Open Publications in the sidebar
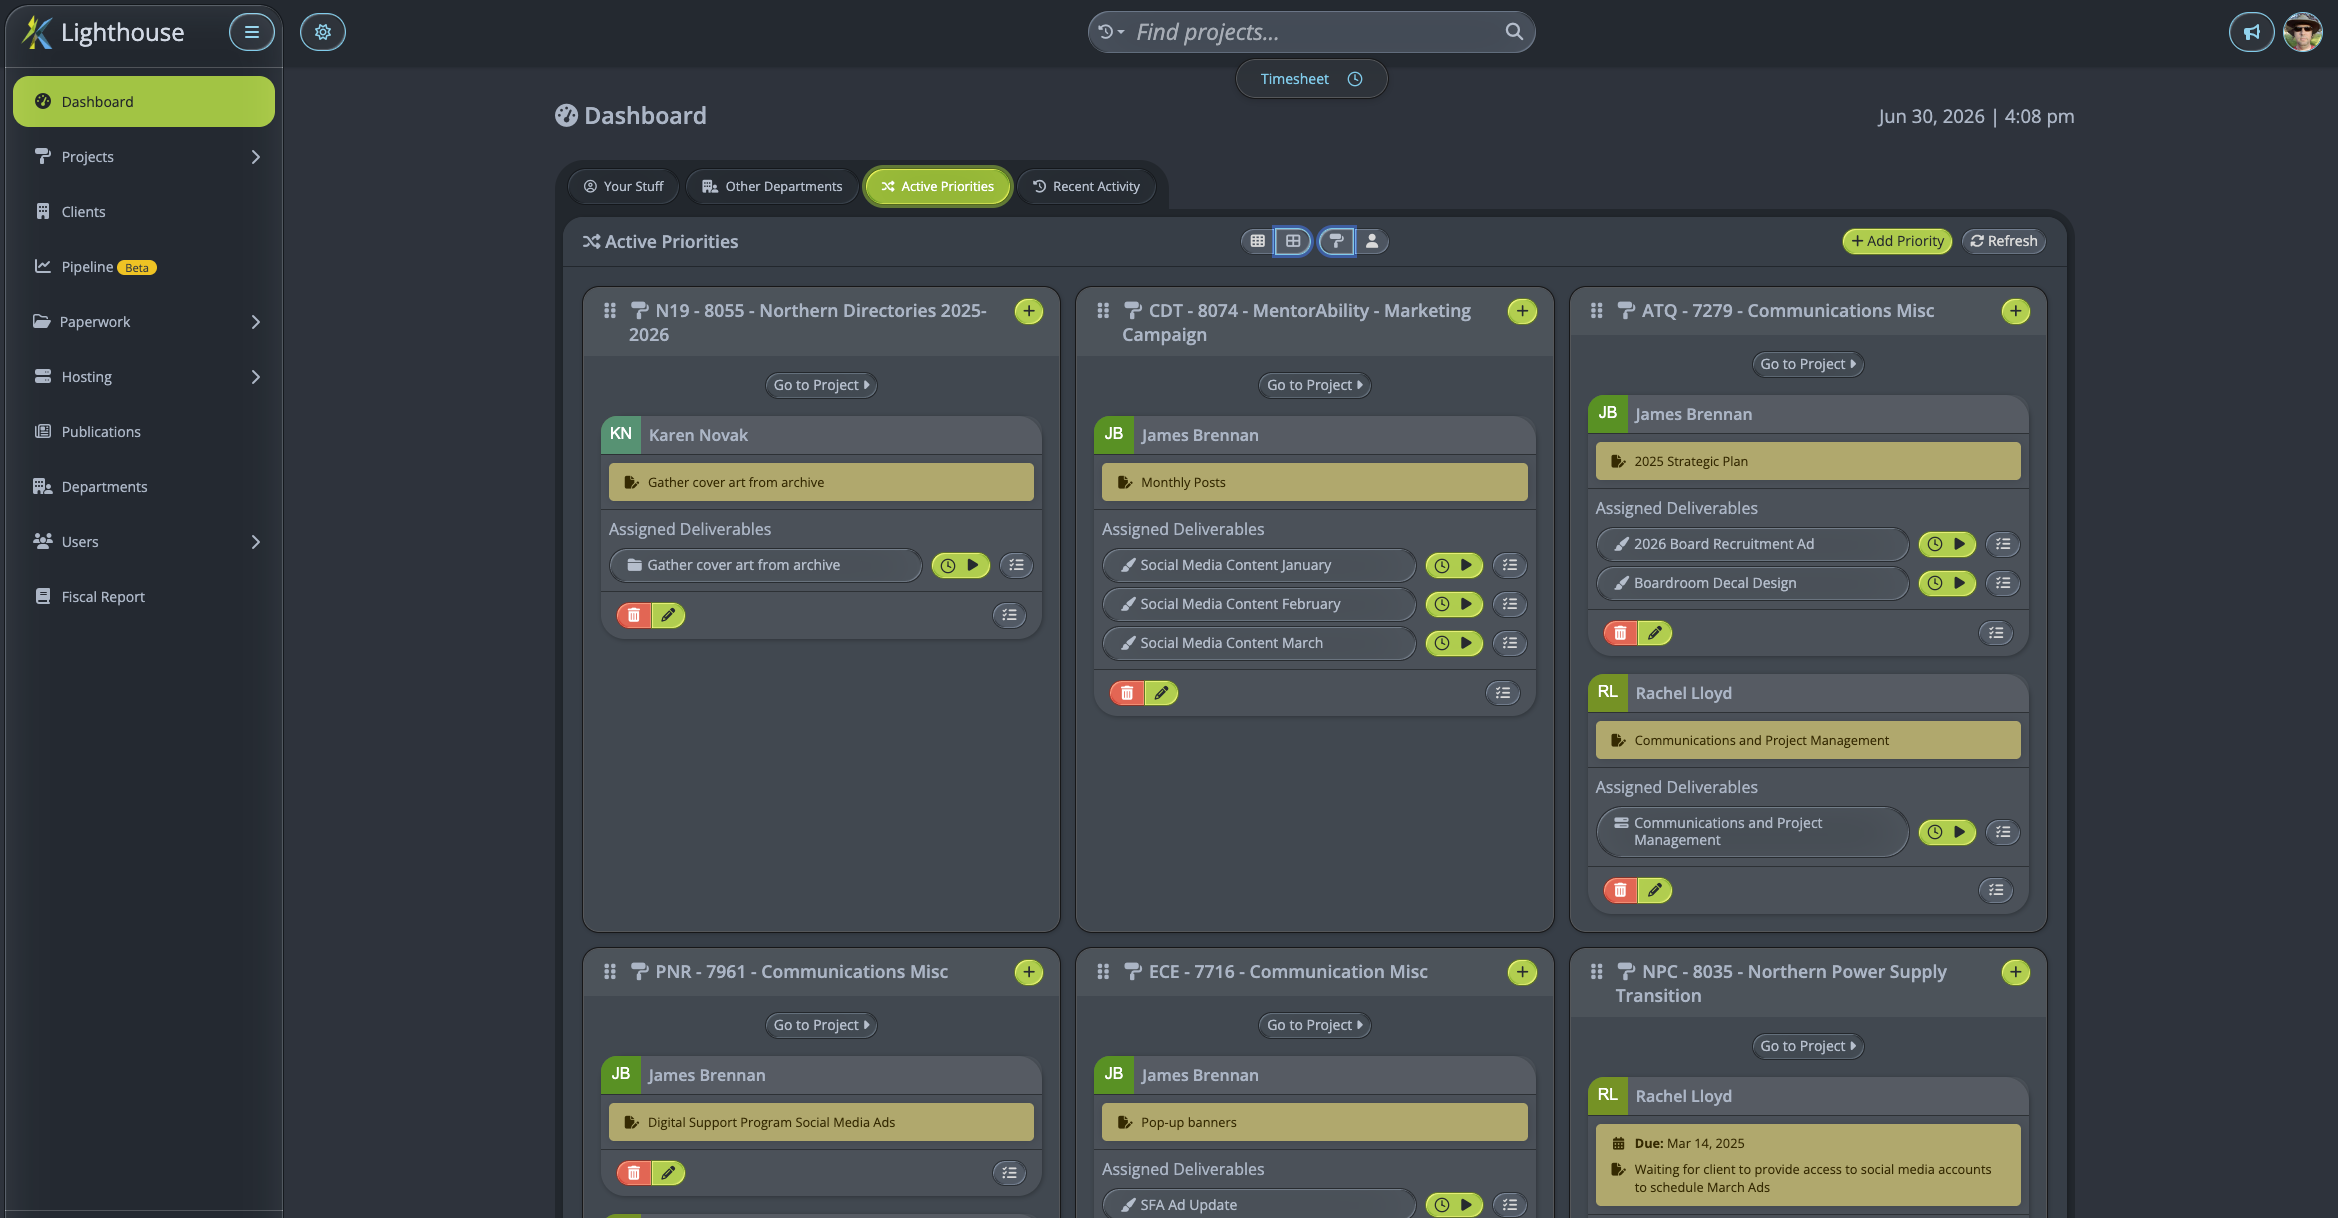Screen dimensions: 2338x1218 144,432
